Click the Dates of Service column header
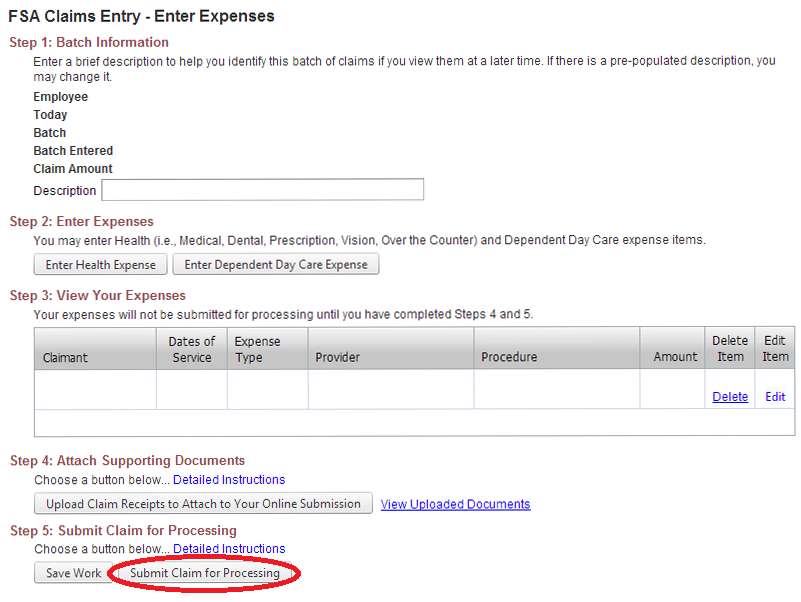The height and width of the screenshot is (602, 801). click(191, 349)
